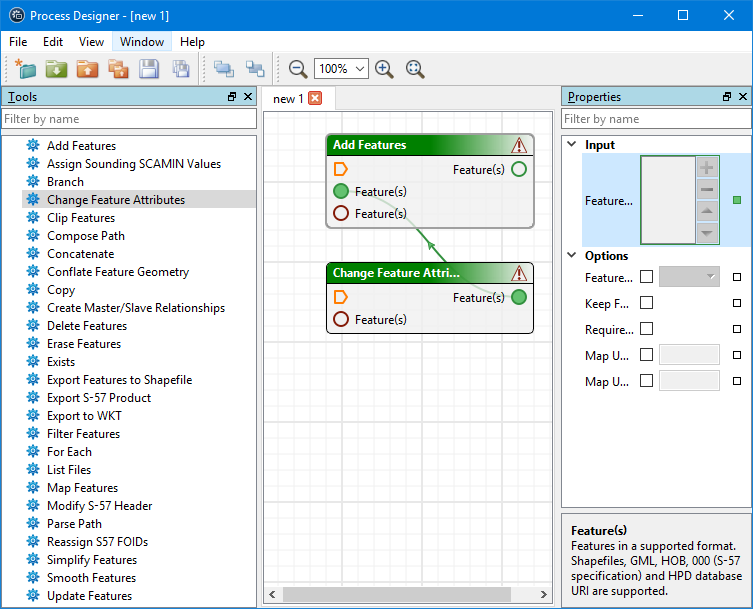Open the Edit menu
Screen dimensions: 753x609
coord(53,42)
